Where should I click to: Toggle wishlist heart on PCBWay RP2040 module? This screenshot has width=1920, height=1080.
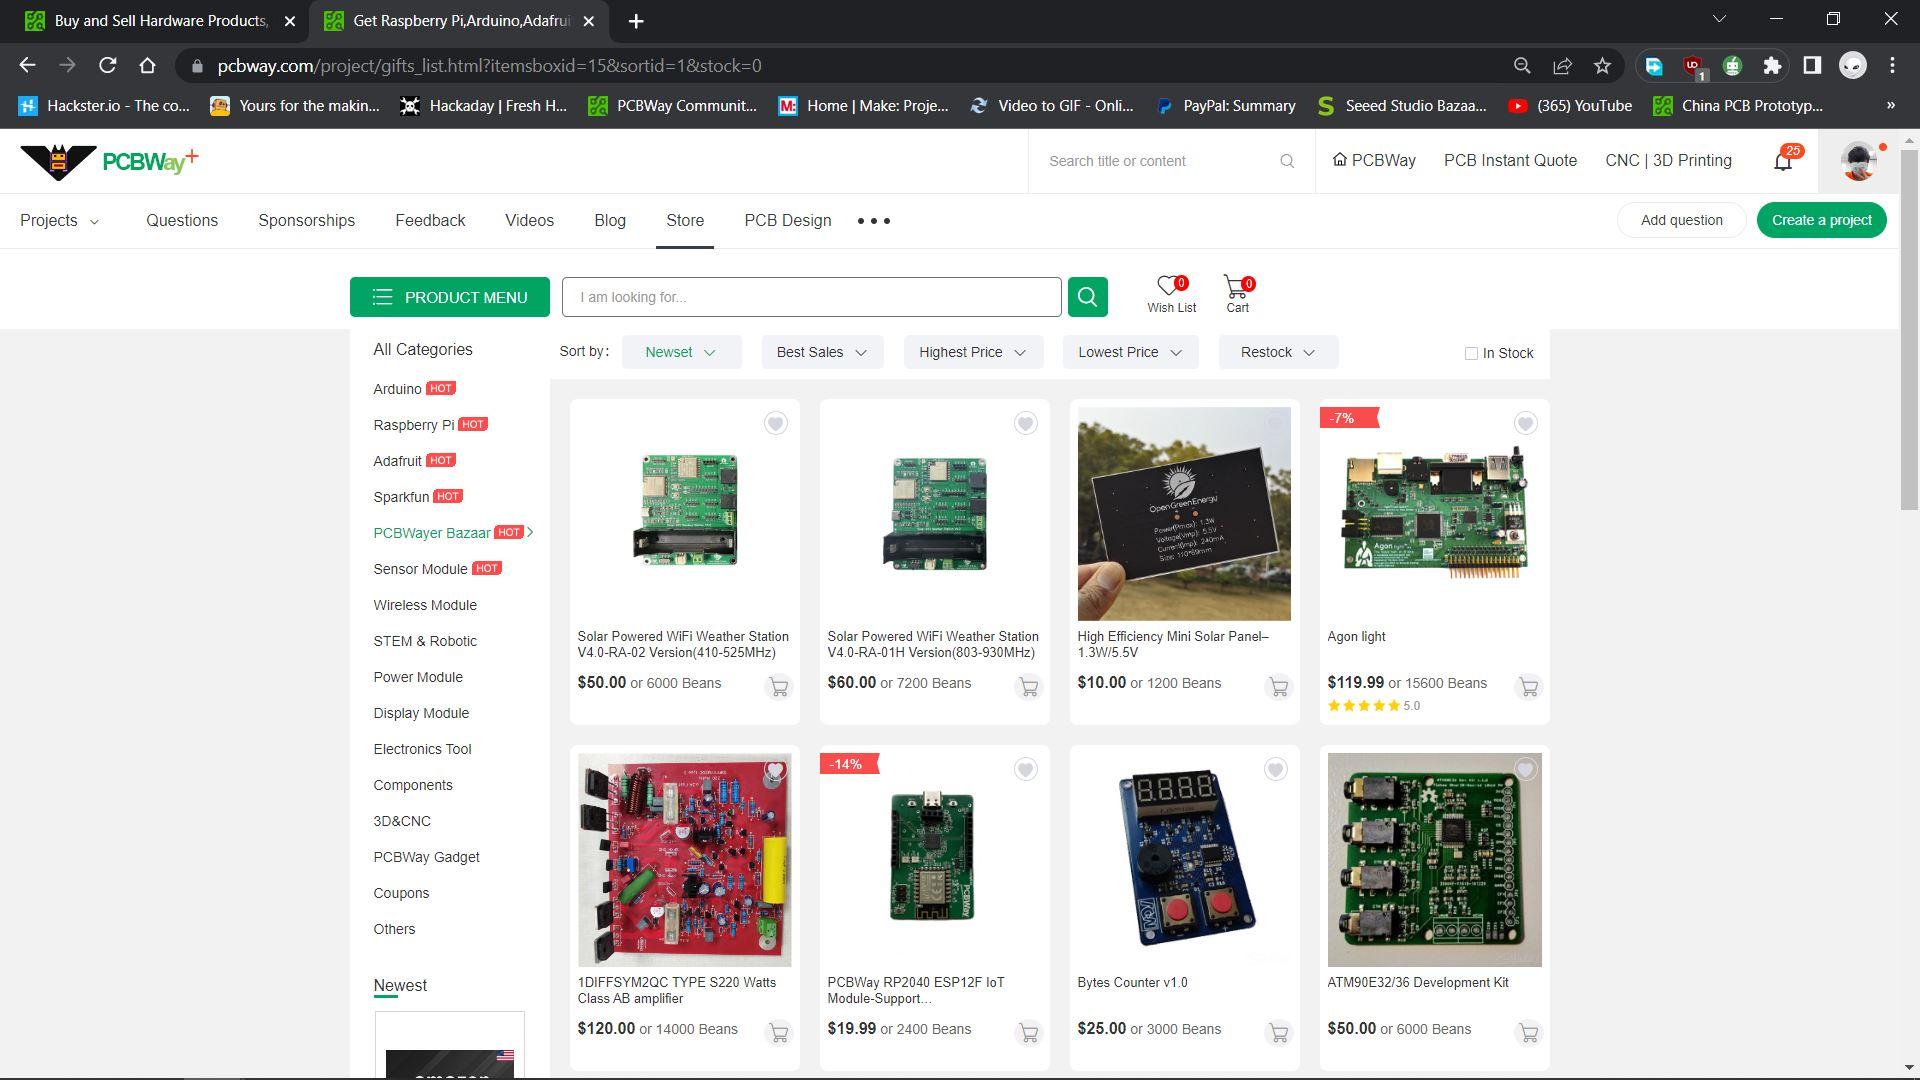[1024, 770]
